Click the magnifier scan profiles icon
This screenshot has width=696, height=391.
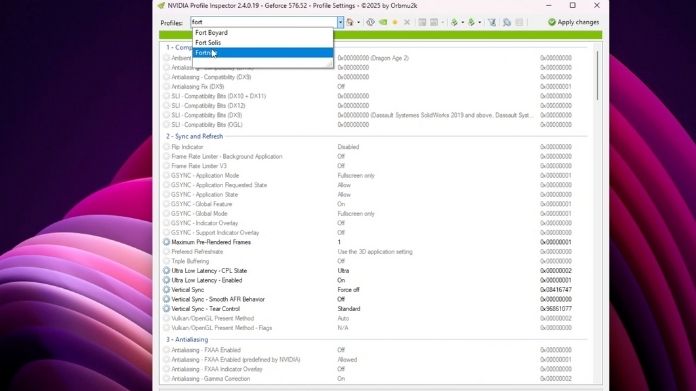506,22
